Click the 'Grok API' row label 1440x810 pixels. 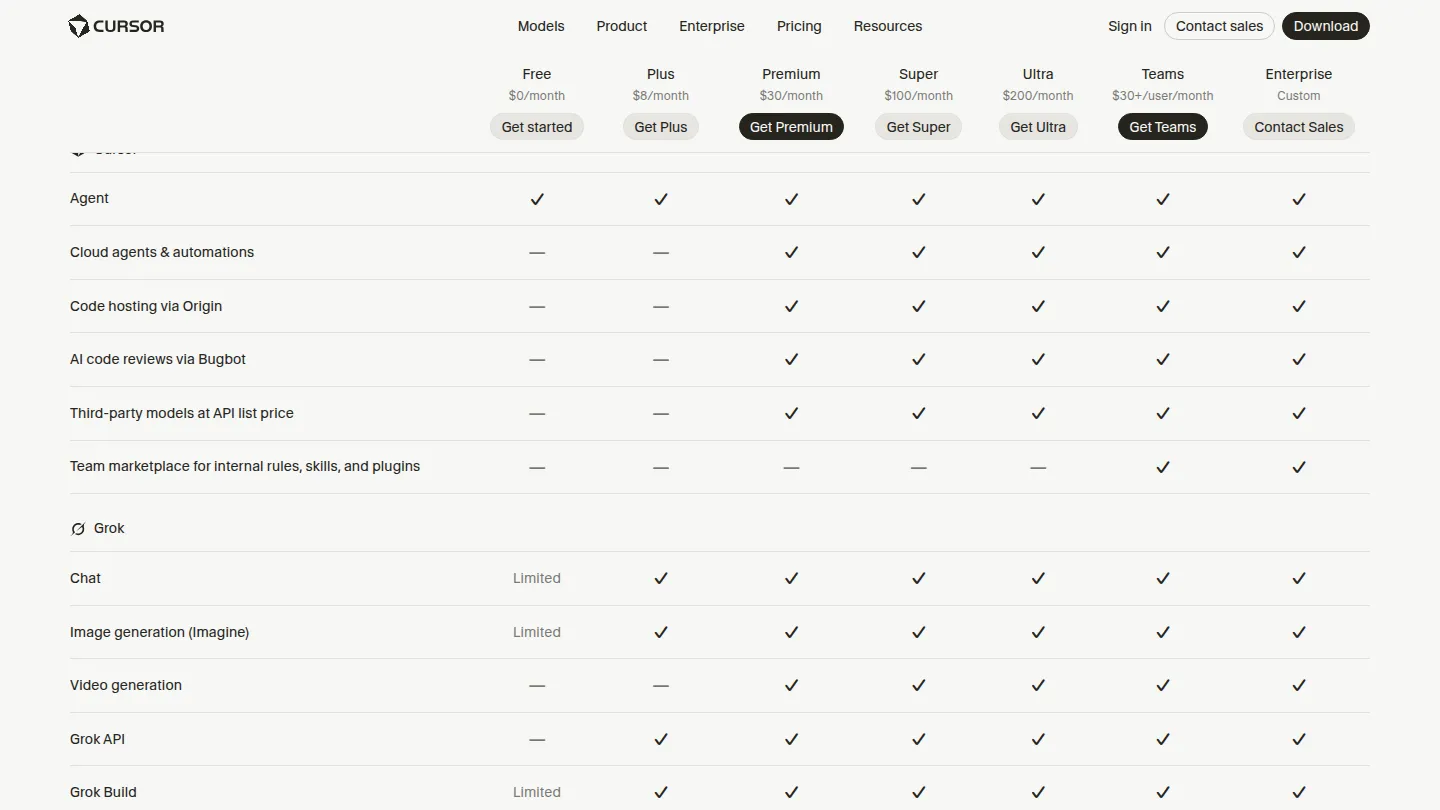point(97,739)
